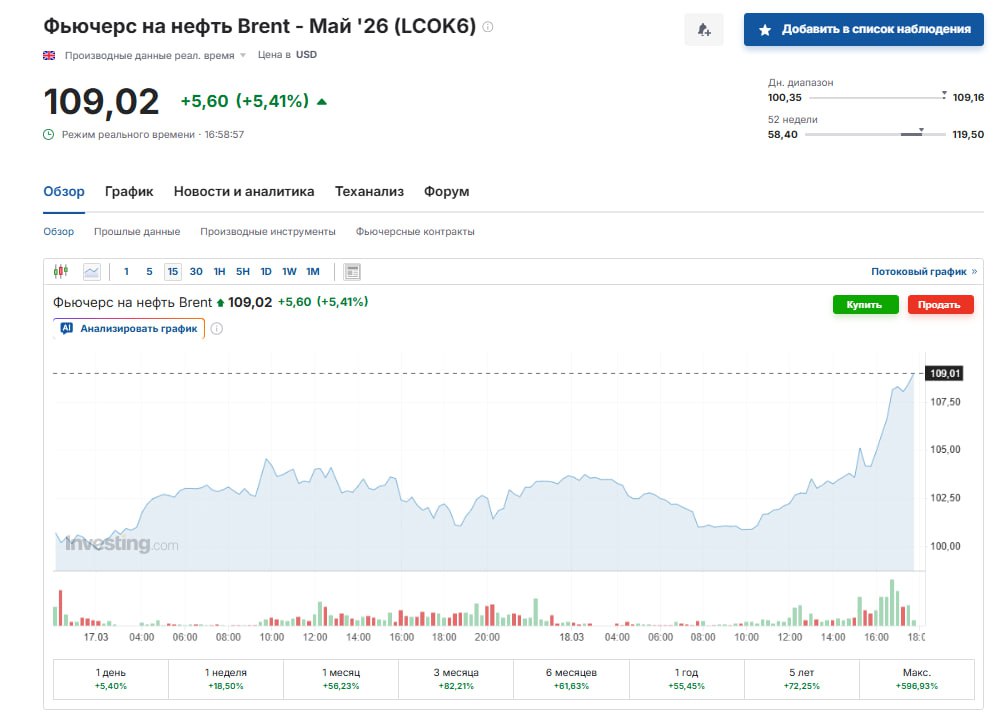The height and width of the screenshot is (718, 1008).
Task: Click Добавить в список наблюдения button
Action: pyautogui.click(x=864, y=30)
